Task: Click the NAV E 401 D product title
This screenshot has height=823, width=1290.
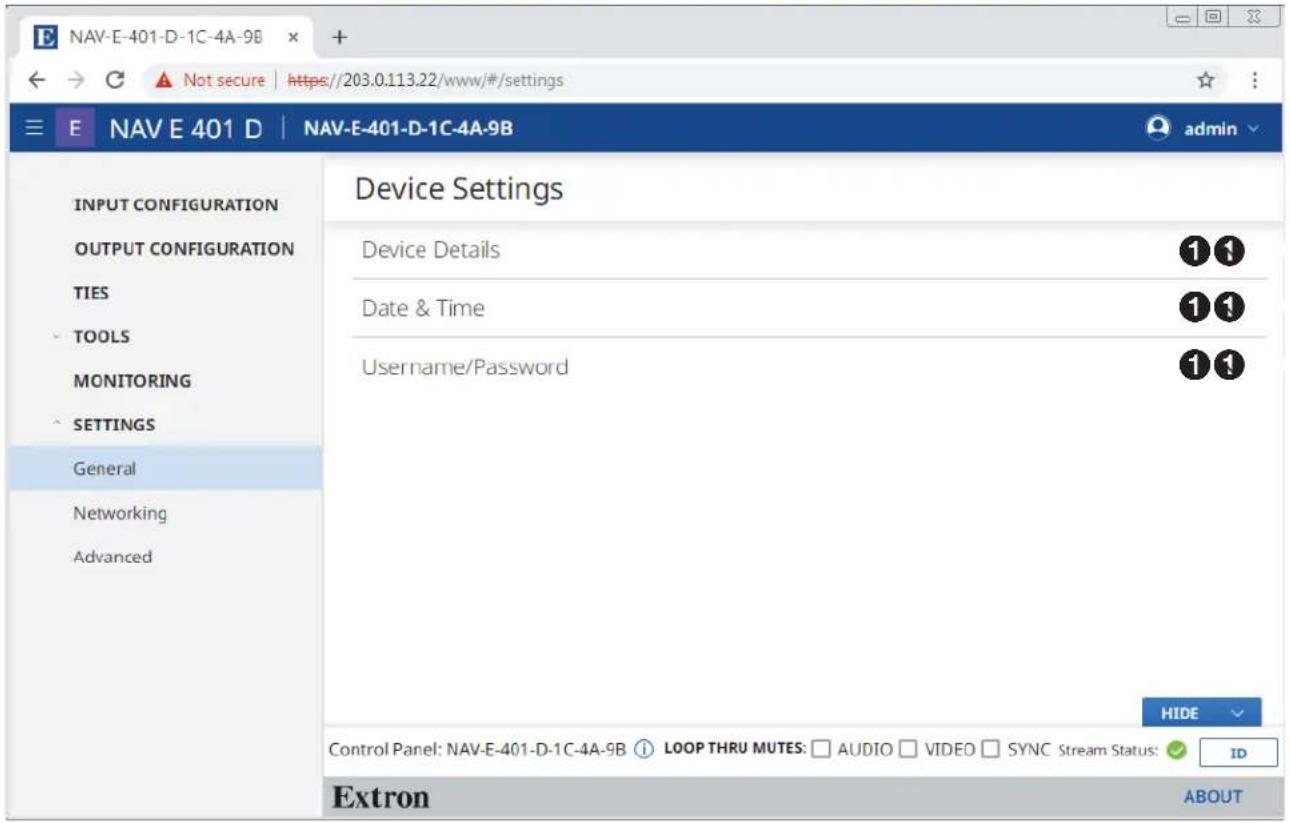Action: (x=187, y=129)
